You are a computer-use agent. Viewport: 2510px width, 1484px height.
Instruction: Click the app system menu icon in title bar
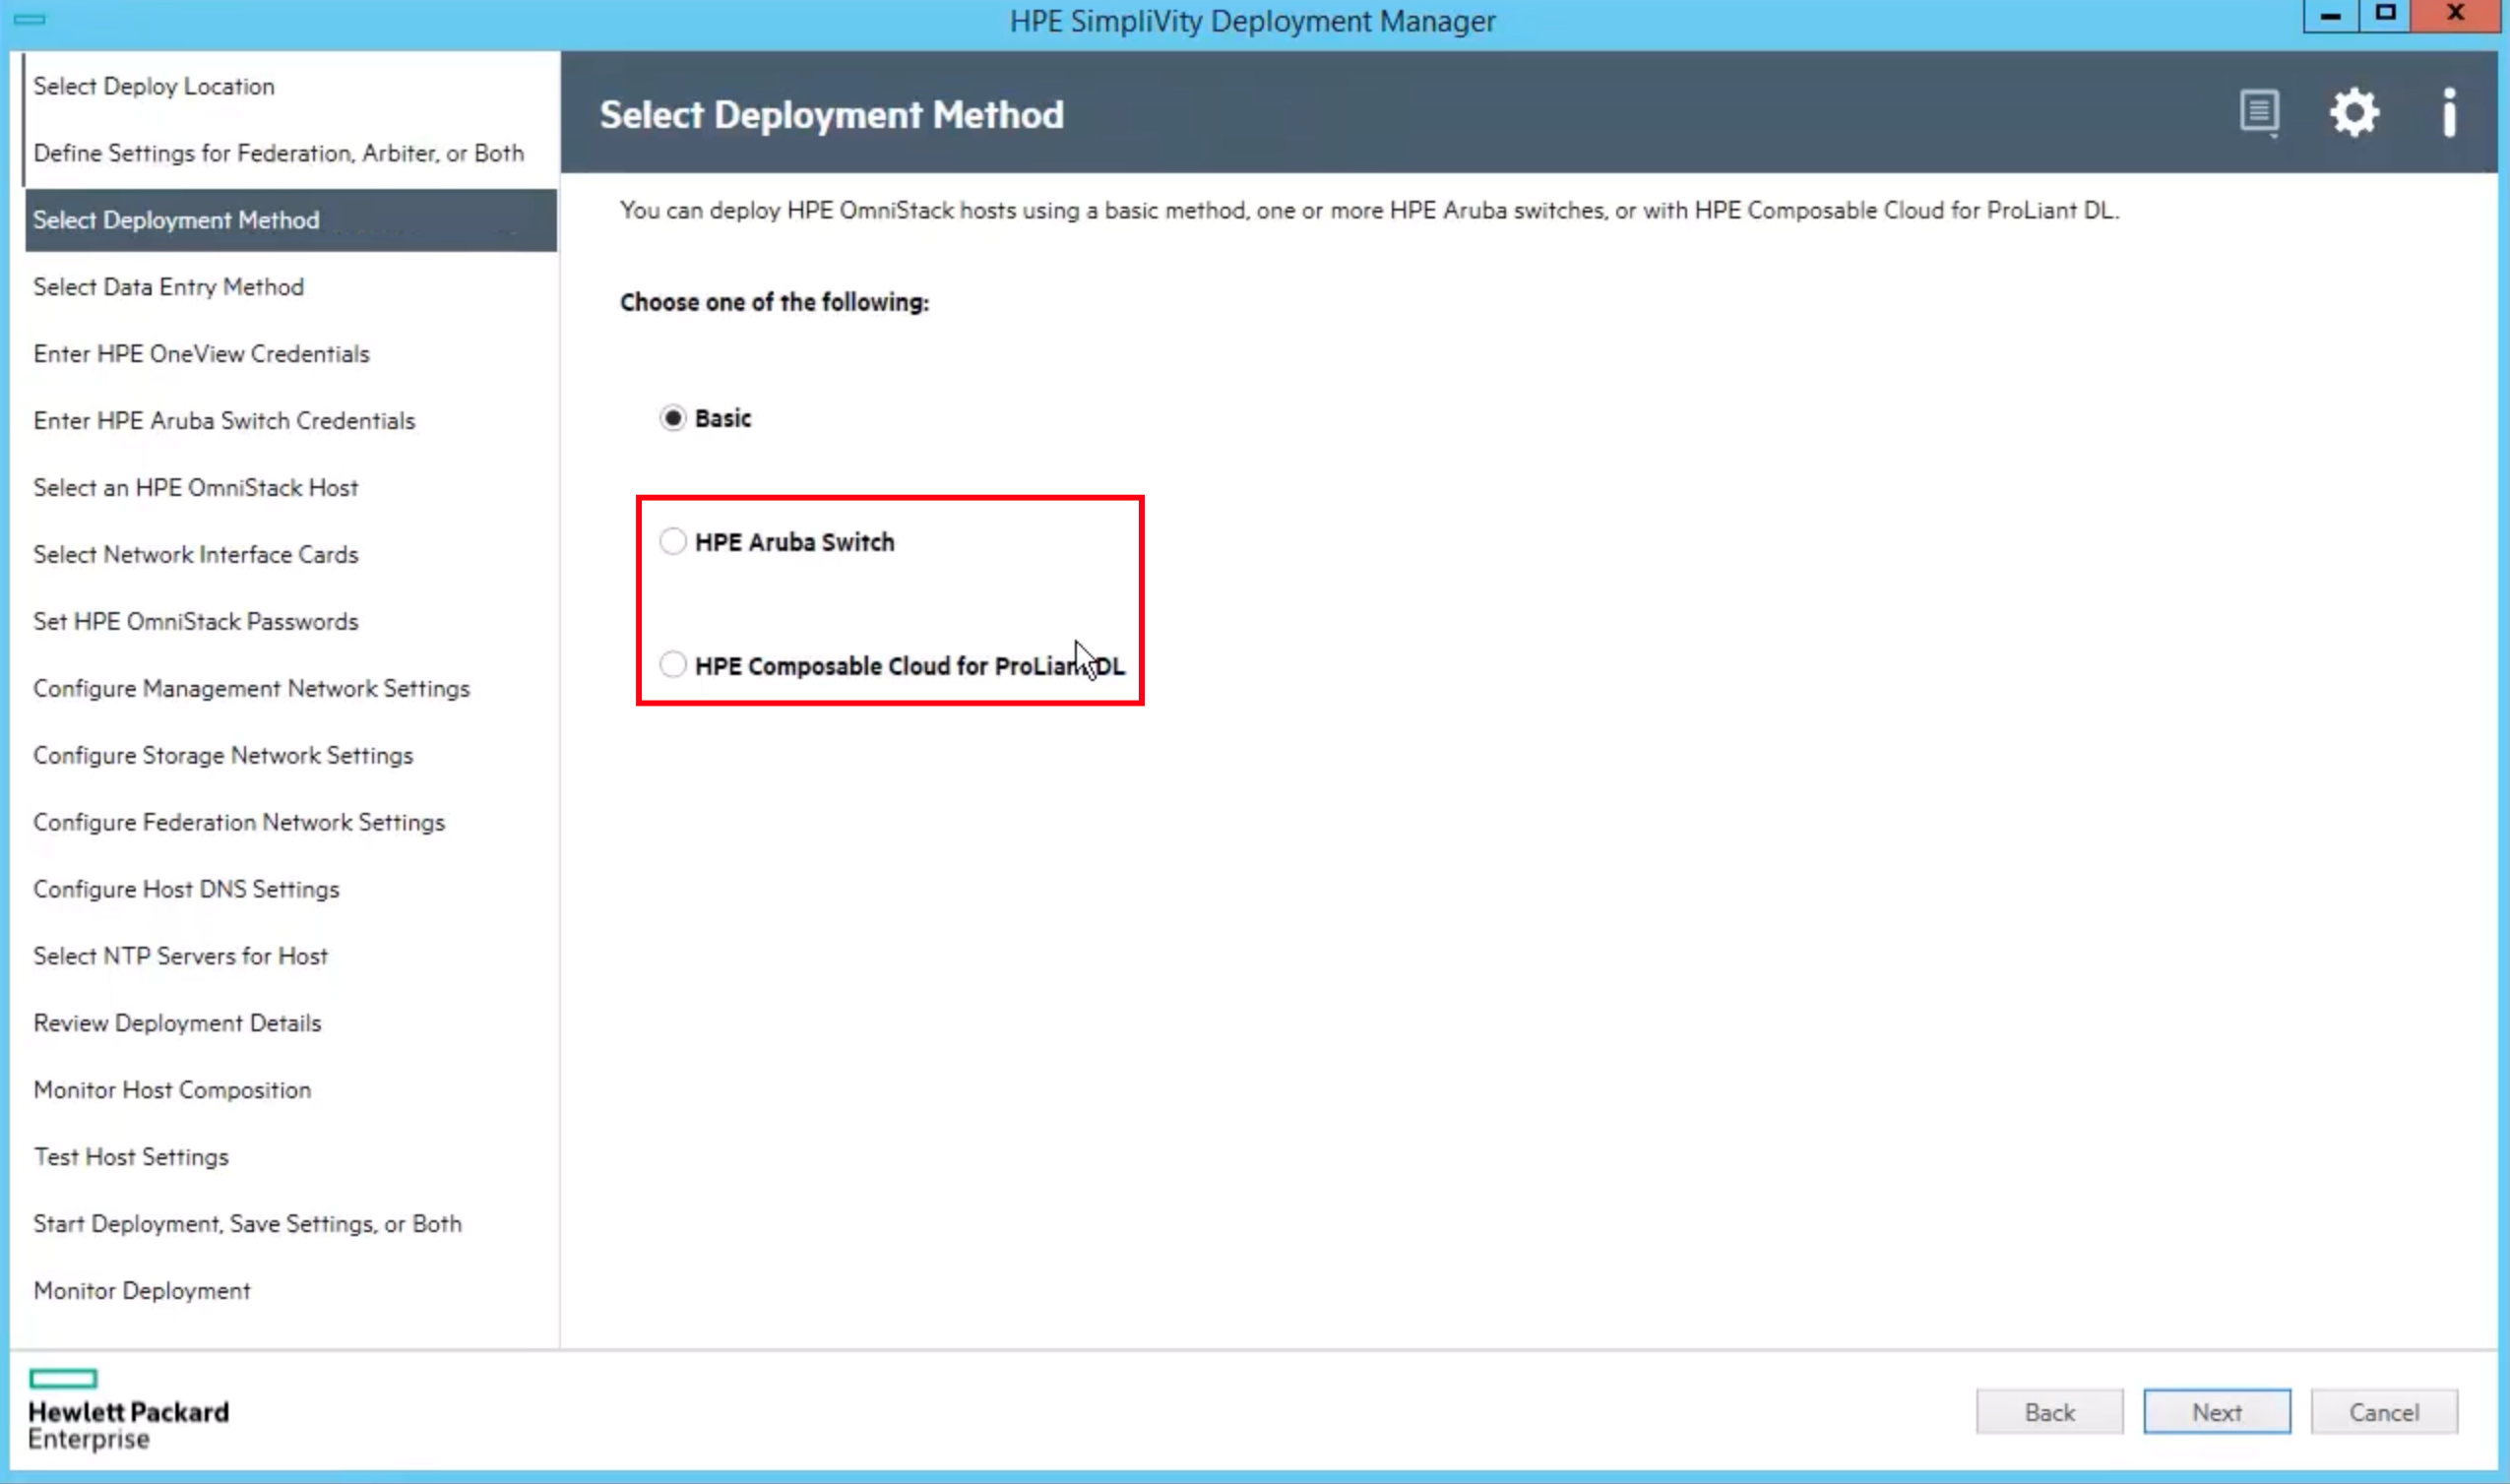coord(29,19)
